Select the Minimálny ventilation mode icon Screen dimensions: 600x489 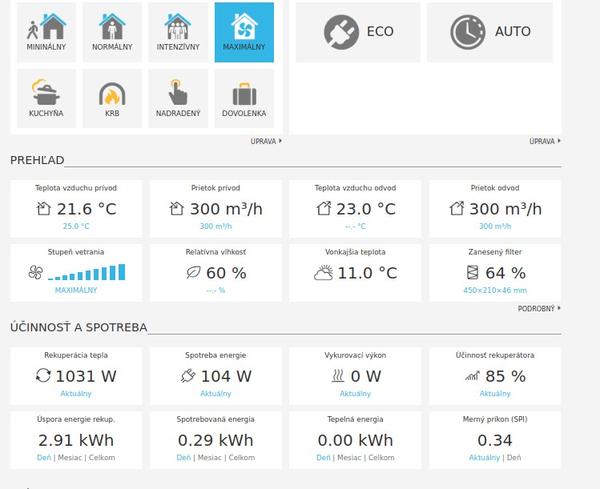[47, 31]
